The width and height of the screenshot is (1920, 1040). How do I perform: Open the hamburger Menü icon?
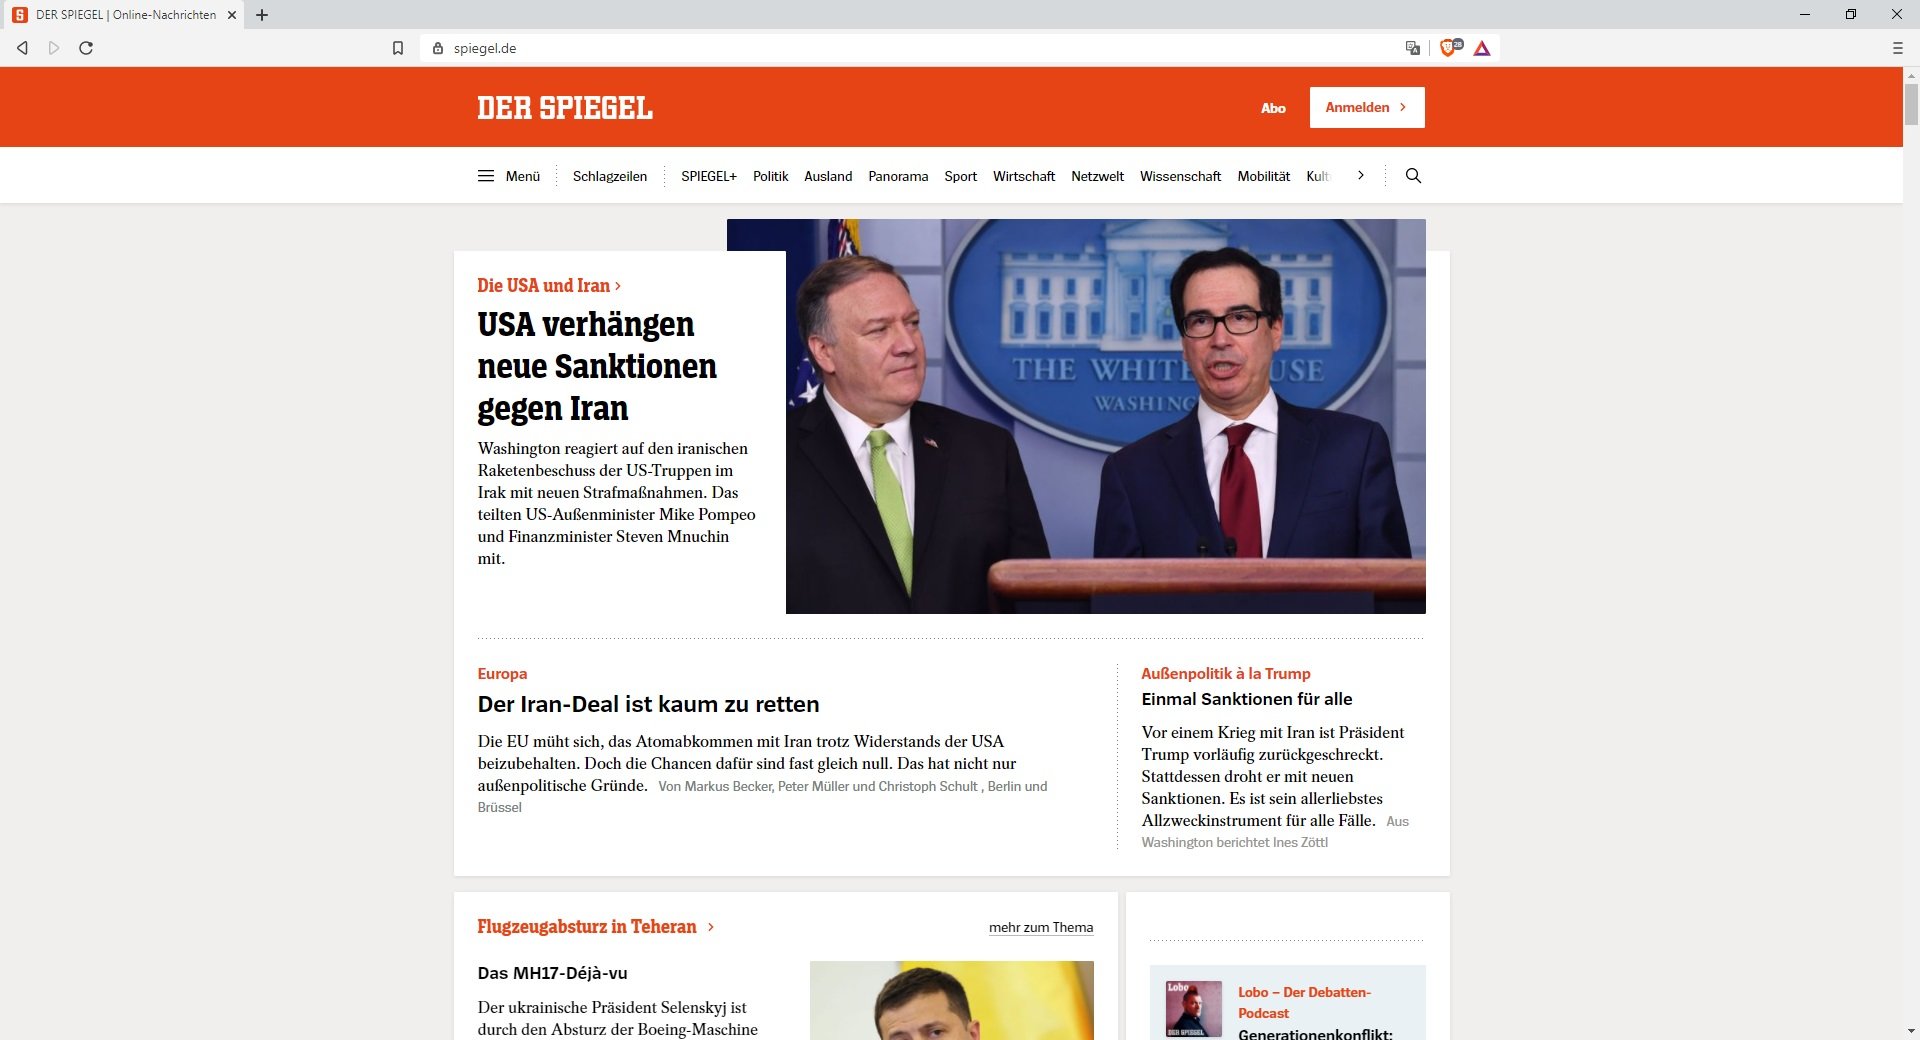click(486, 176)
